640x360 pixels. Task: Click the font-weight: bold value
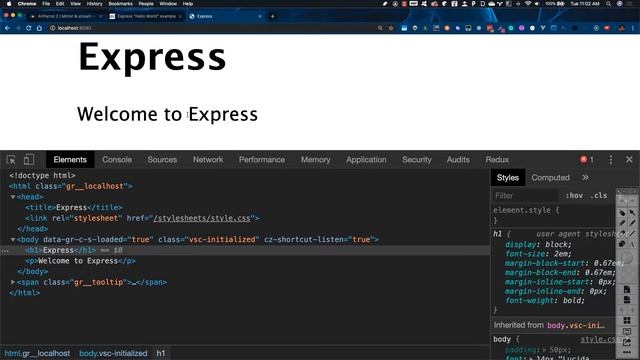click(573, 300)
